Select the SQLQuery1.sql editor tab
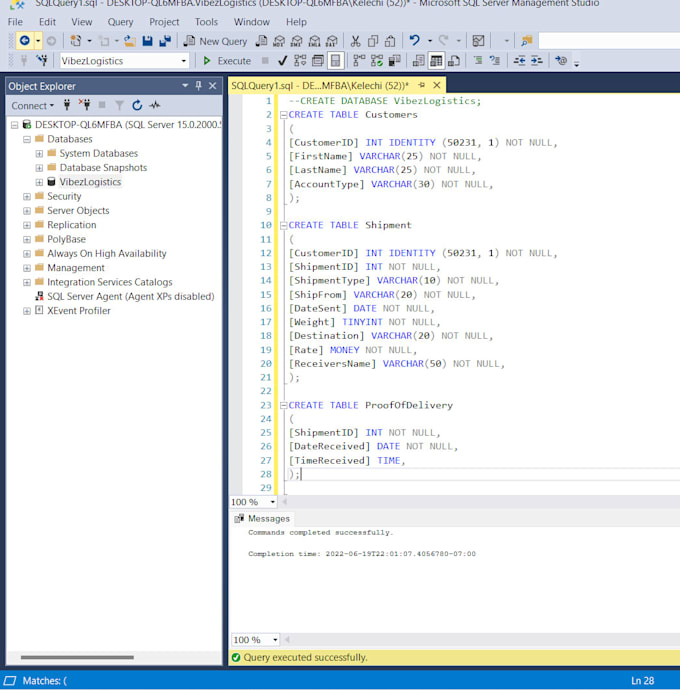This screenshot has height=690, width=680. click(320, 85)
